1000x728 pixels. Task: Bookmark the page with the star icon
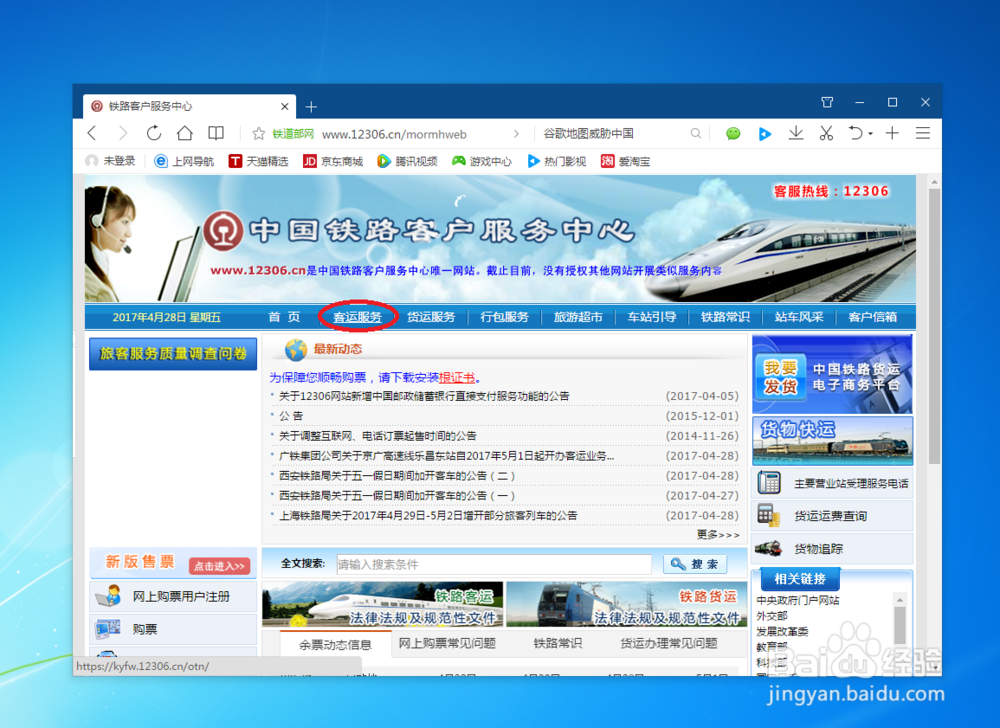[x=258, y=134]
